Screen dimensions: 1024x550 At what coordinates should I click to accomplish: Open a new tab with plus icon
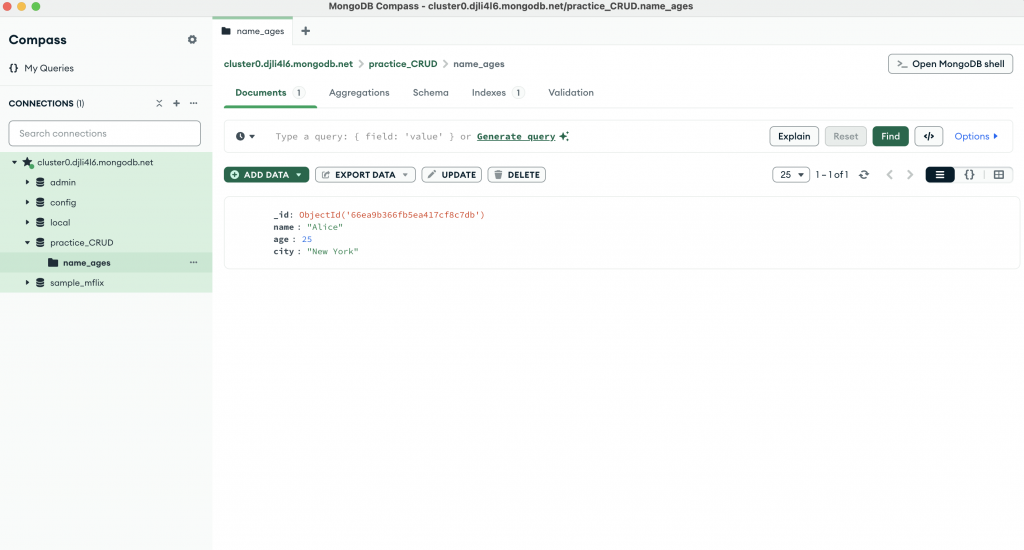[x=305, y=31]
